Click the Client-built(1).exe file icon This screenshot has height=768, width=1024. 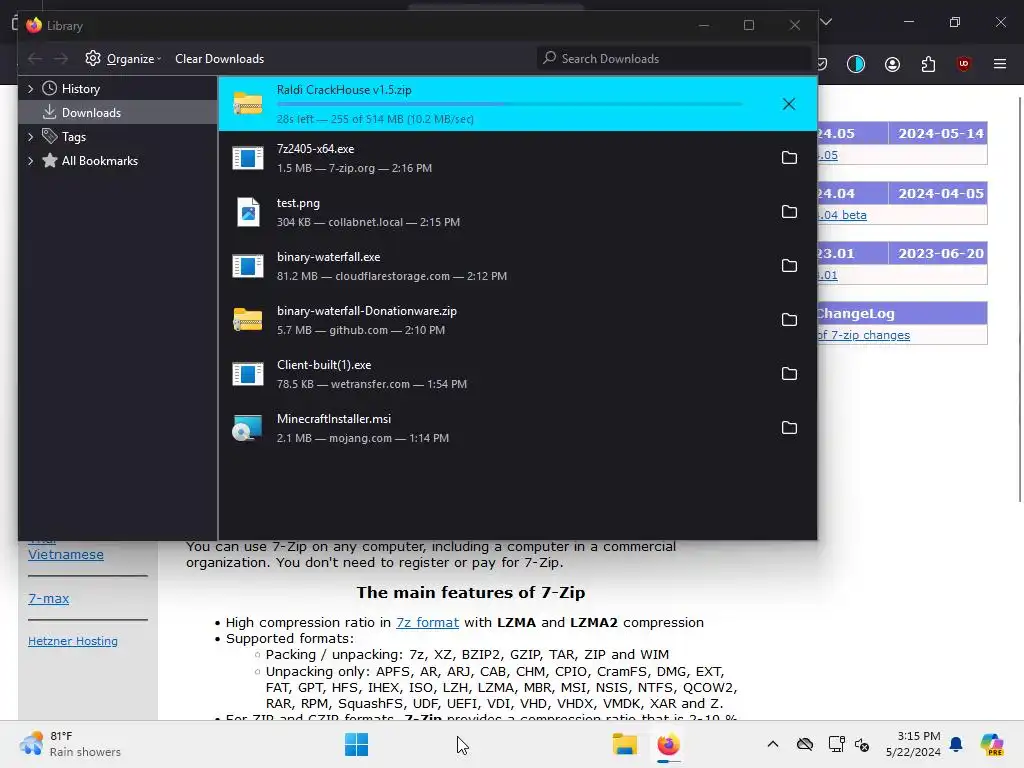point(248,374)
